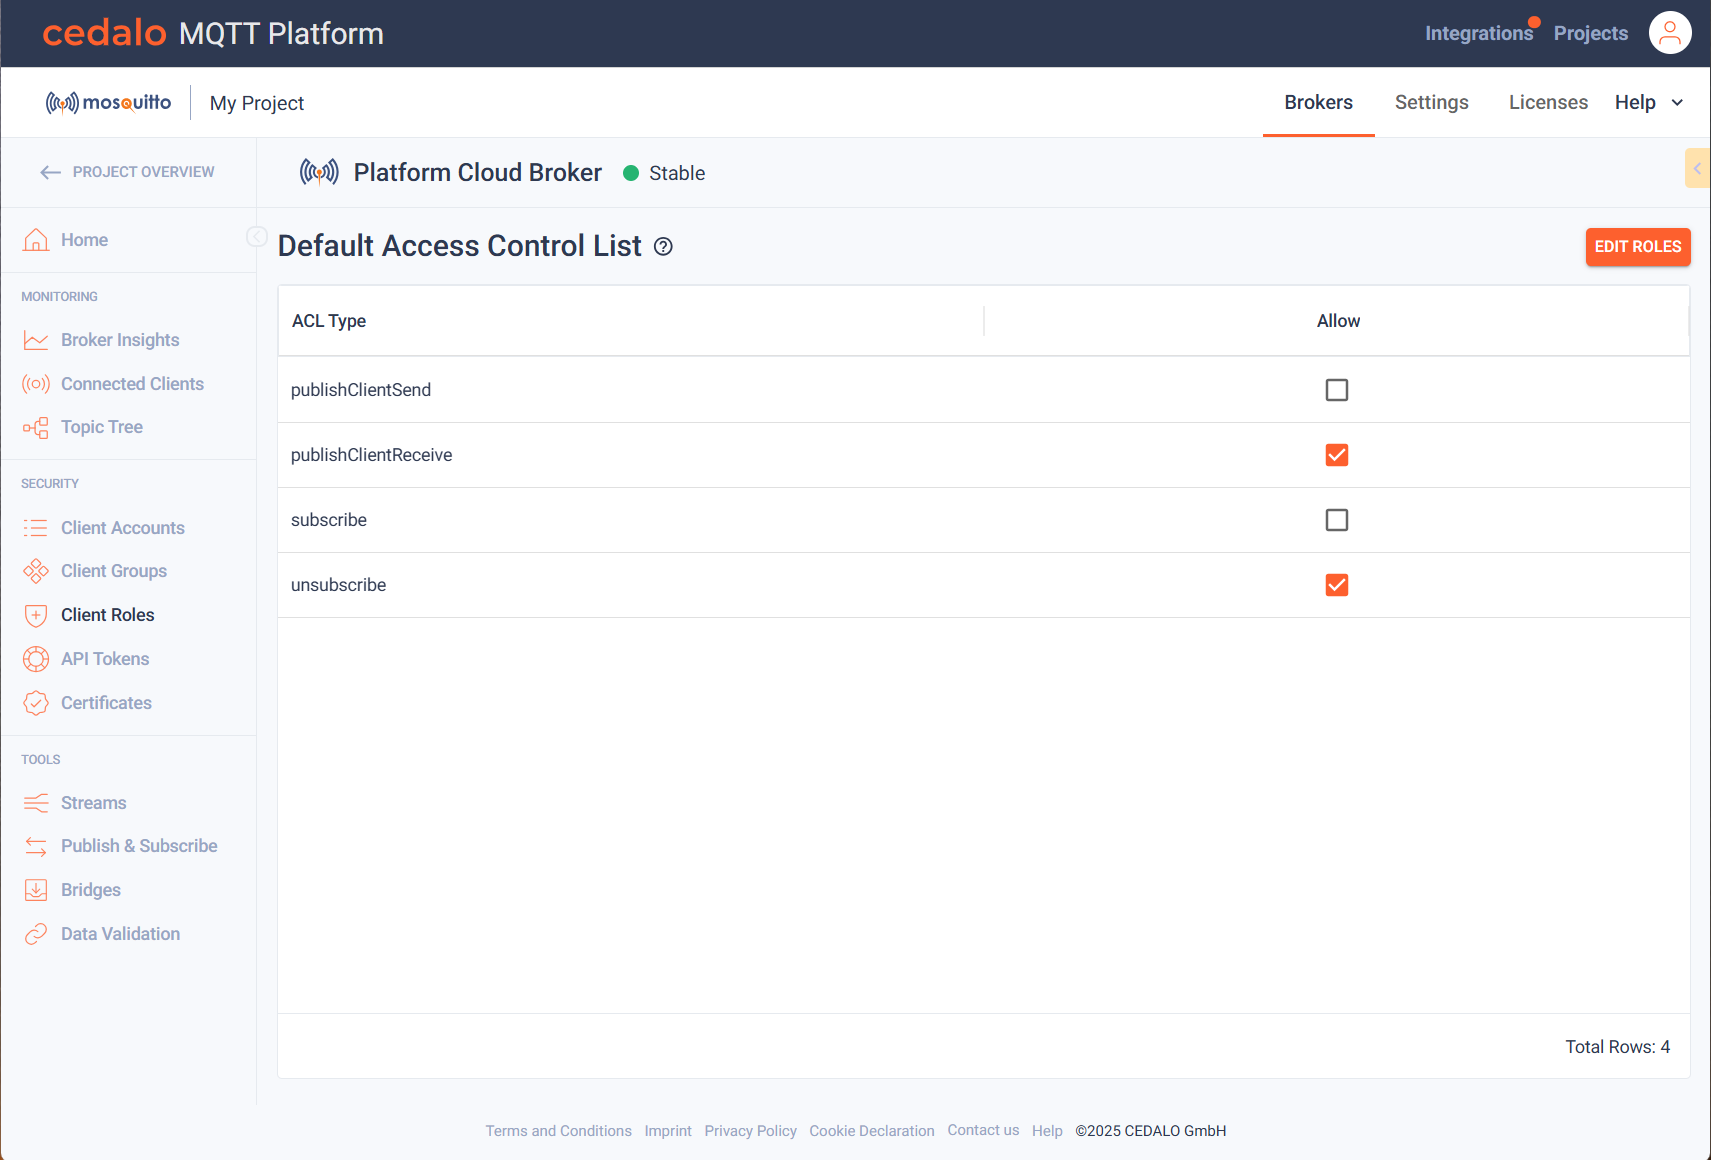Click the PROJECT OVERVIEW link
Viewport: 1711px width, 1160px height.
coord(143,172)
